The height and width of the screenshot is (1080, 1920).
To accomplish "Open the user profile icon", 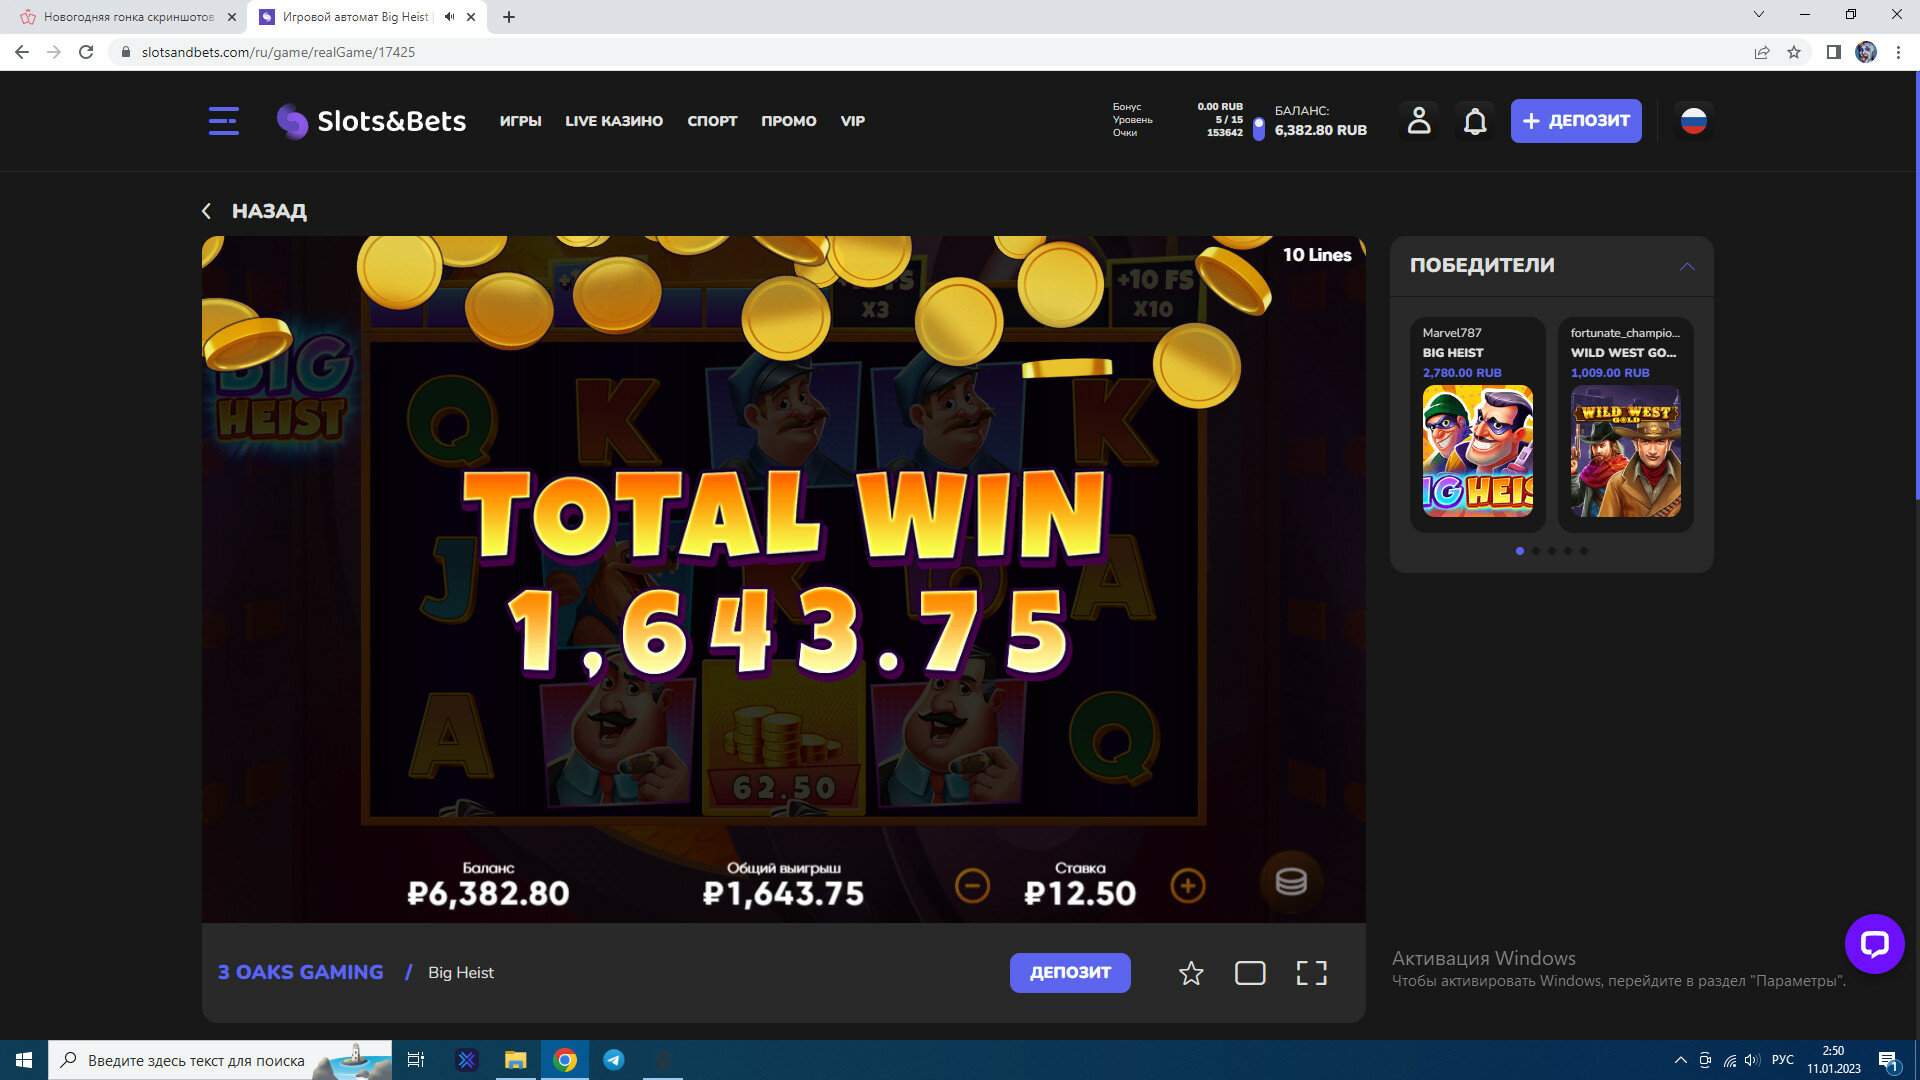I will coord(1418,121).
